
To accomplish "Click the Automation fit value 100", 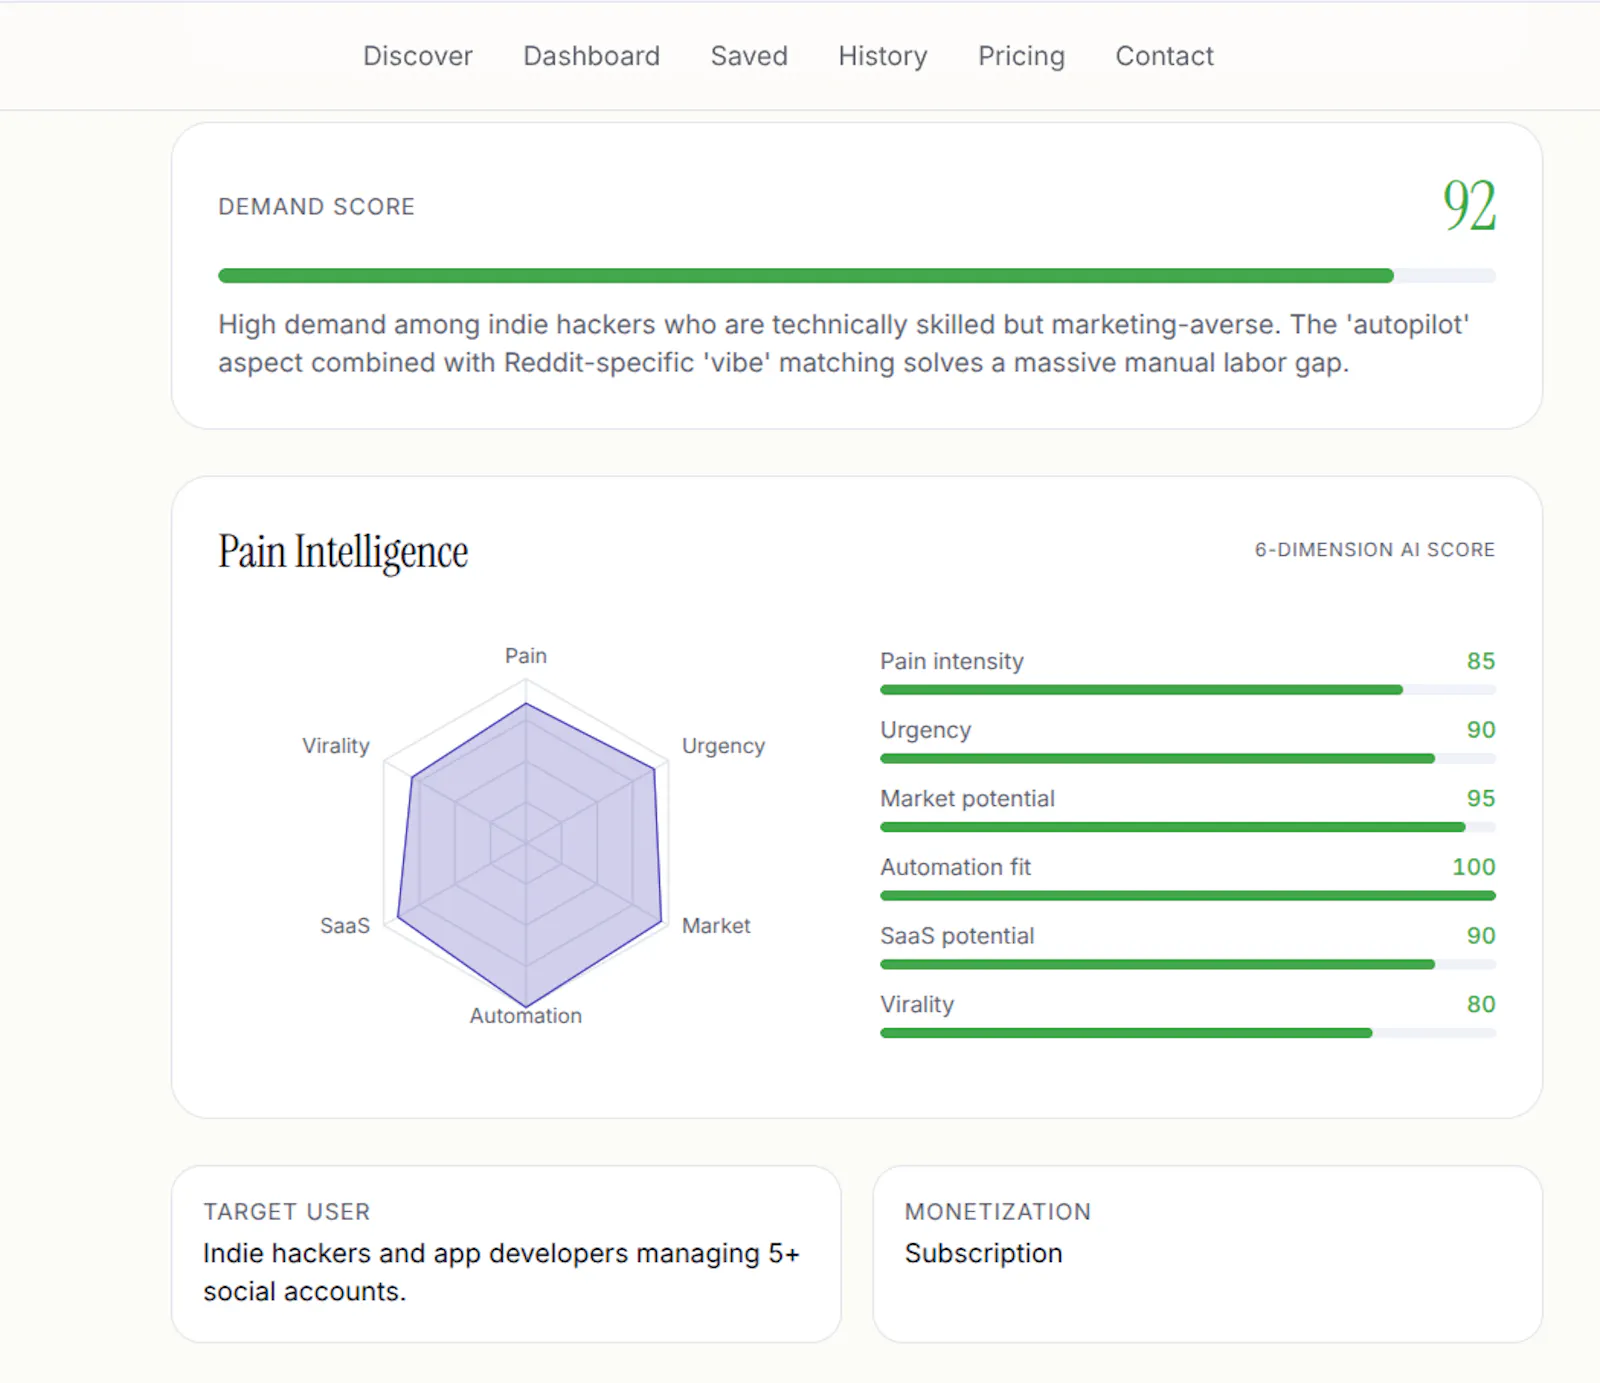I will pos(1474,867).
